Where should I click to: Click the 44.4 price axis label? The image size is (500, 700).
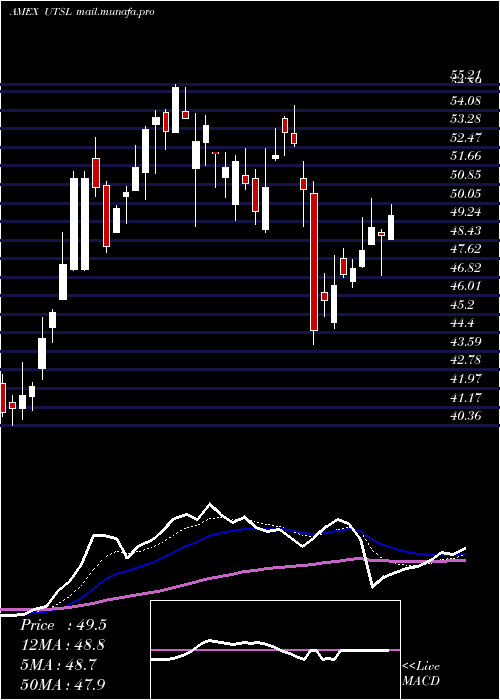(462, 323)
